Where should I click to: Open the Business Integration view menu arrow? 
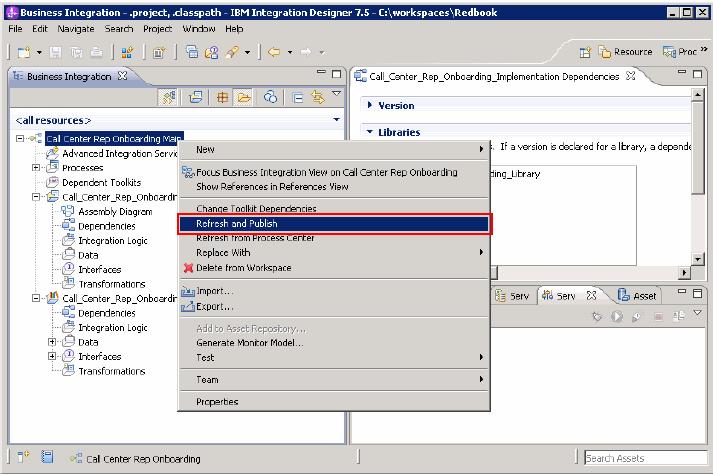tap(336, 93)
